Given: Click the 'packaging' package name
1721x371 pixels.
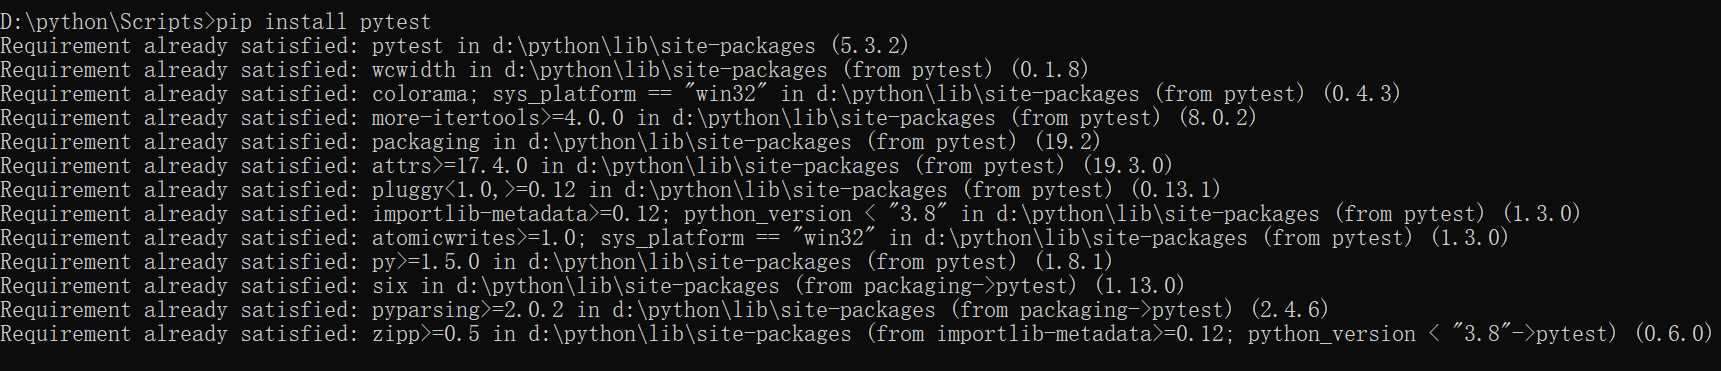Looking at the screenshot, I should tap(426, 142).
